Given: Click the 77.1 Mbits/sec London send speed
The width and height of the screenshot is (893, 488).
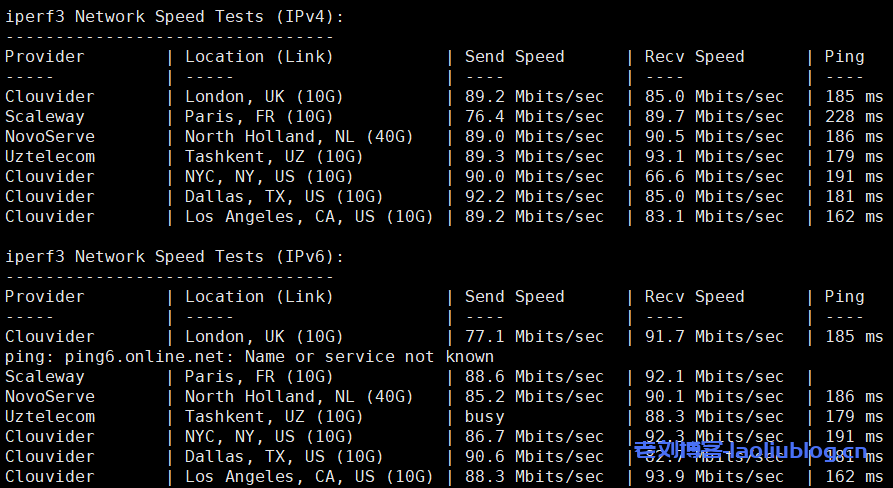Looking at the screenshot, I should click(x=534, y=336).
